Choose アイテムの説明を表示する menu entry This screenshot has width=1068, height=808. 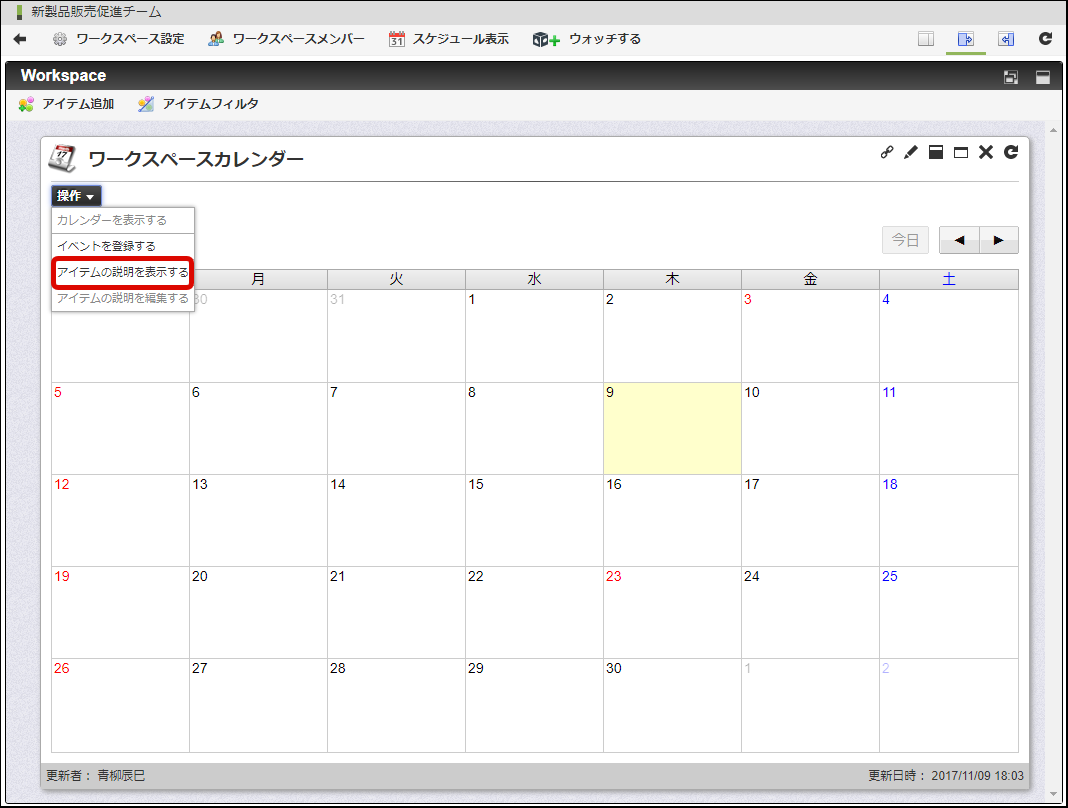click(123, 272)
